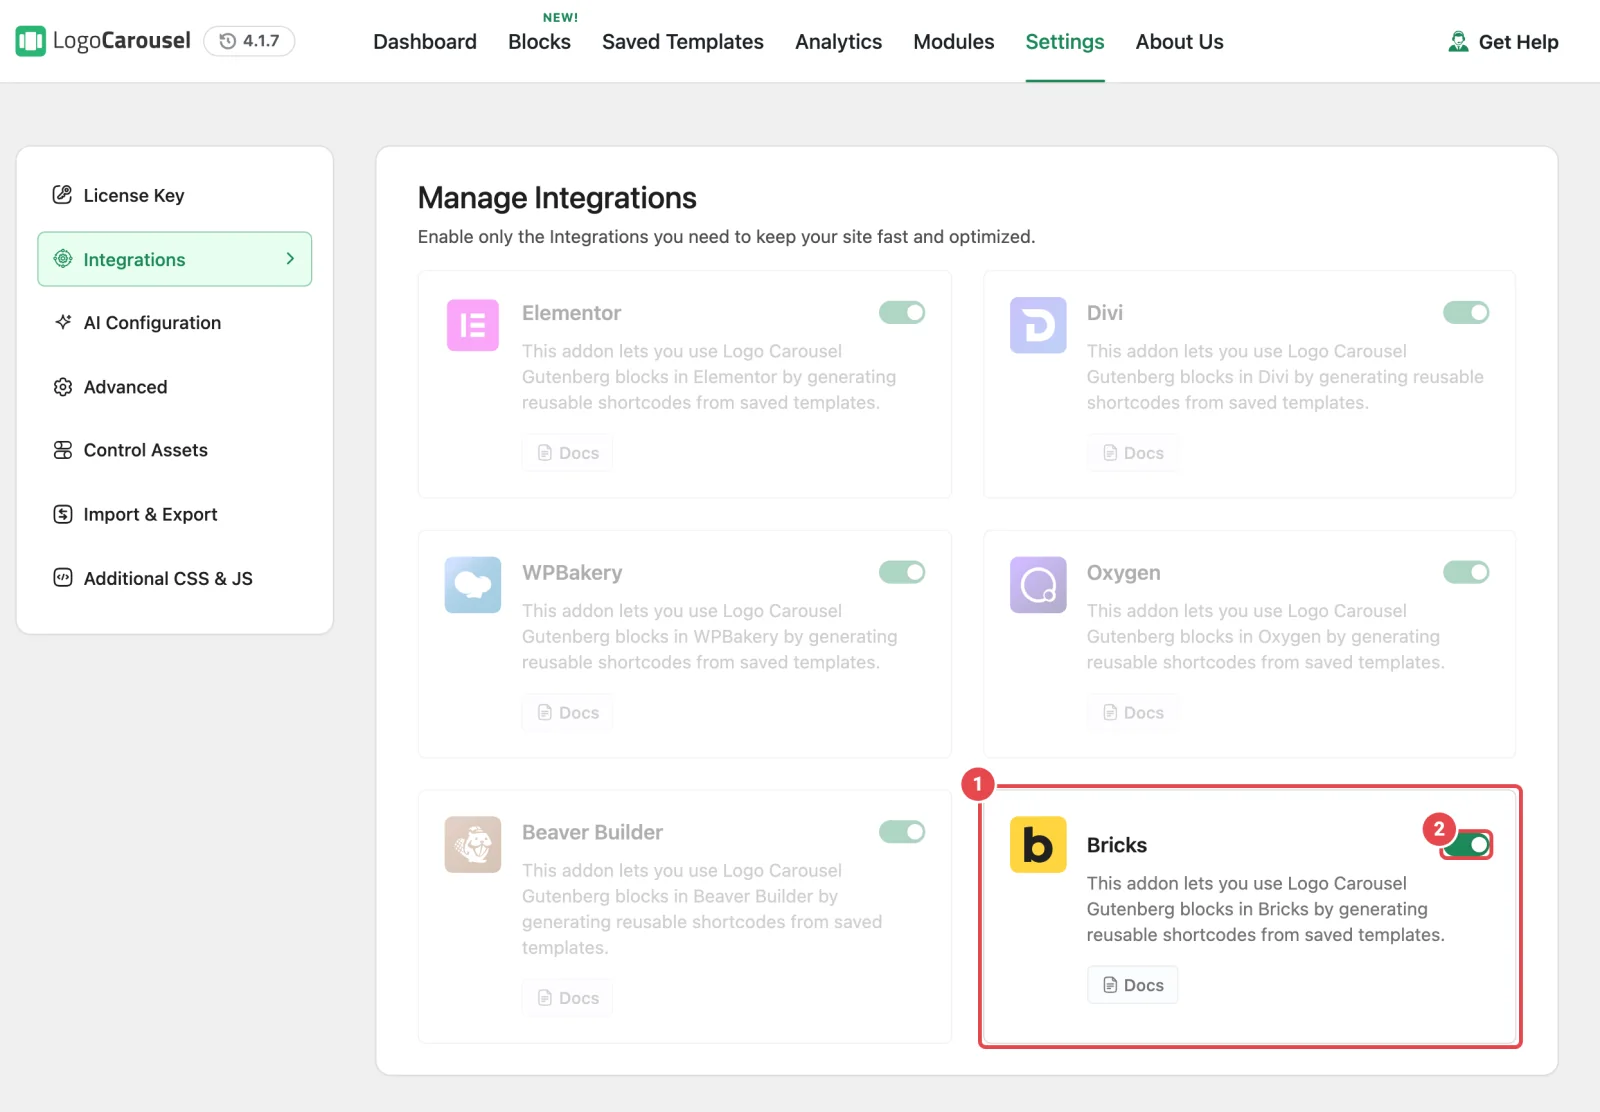Select Control Assets in the sidebar
The height and width of the screenshot is (1112, 1600).
(x=175, y=450)
